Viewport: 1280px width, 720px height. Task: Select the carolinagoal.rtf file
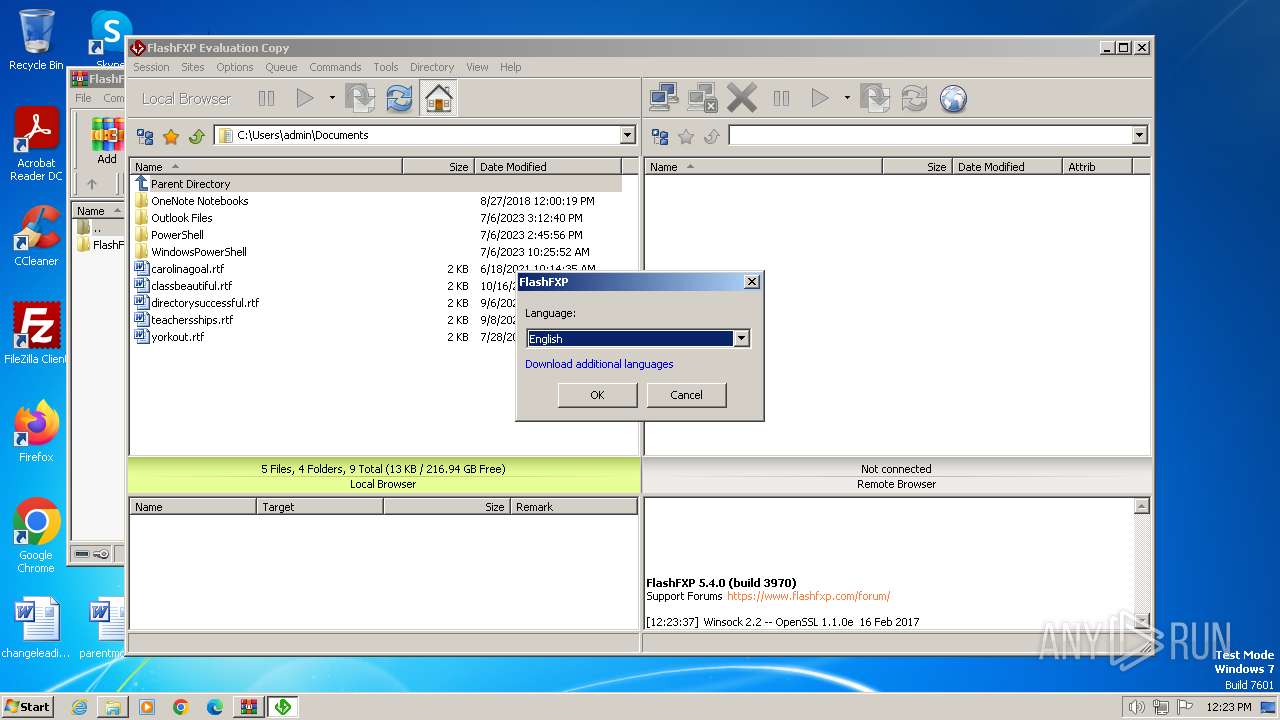[x=376, y=269]
